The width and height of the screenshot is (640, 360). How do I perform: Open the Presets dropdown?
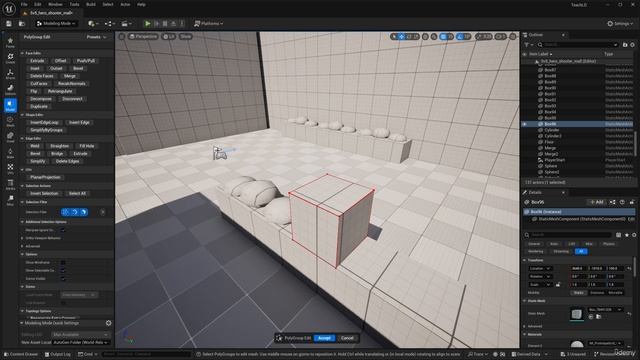pos(96,37)
